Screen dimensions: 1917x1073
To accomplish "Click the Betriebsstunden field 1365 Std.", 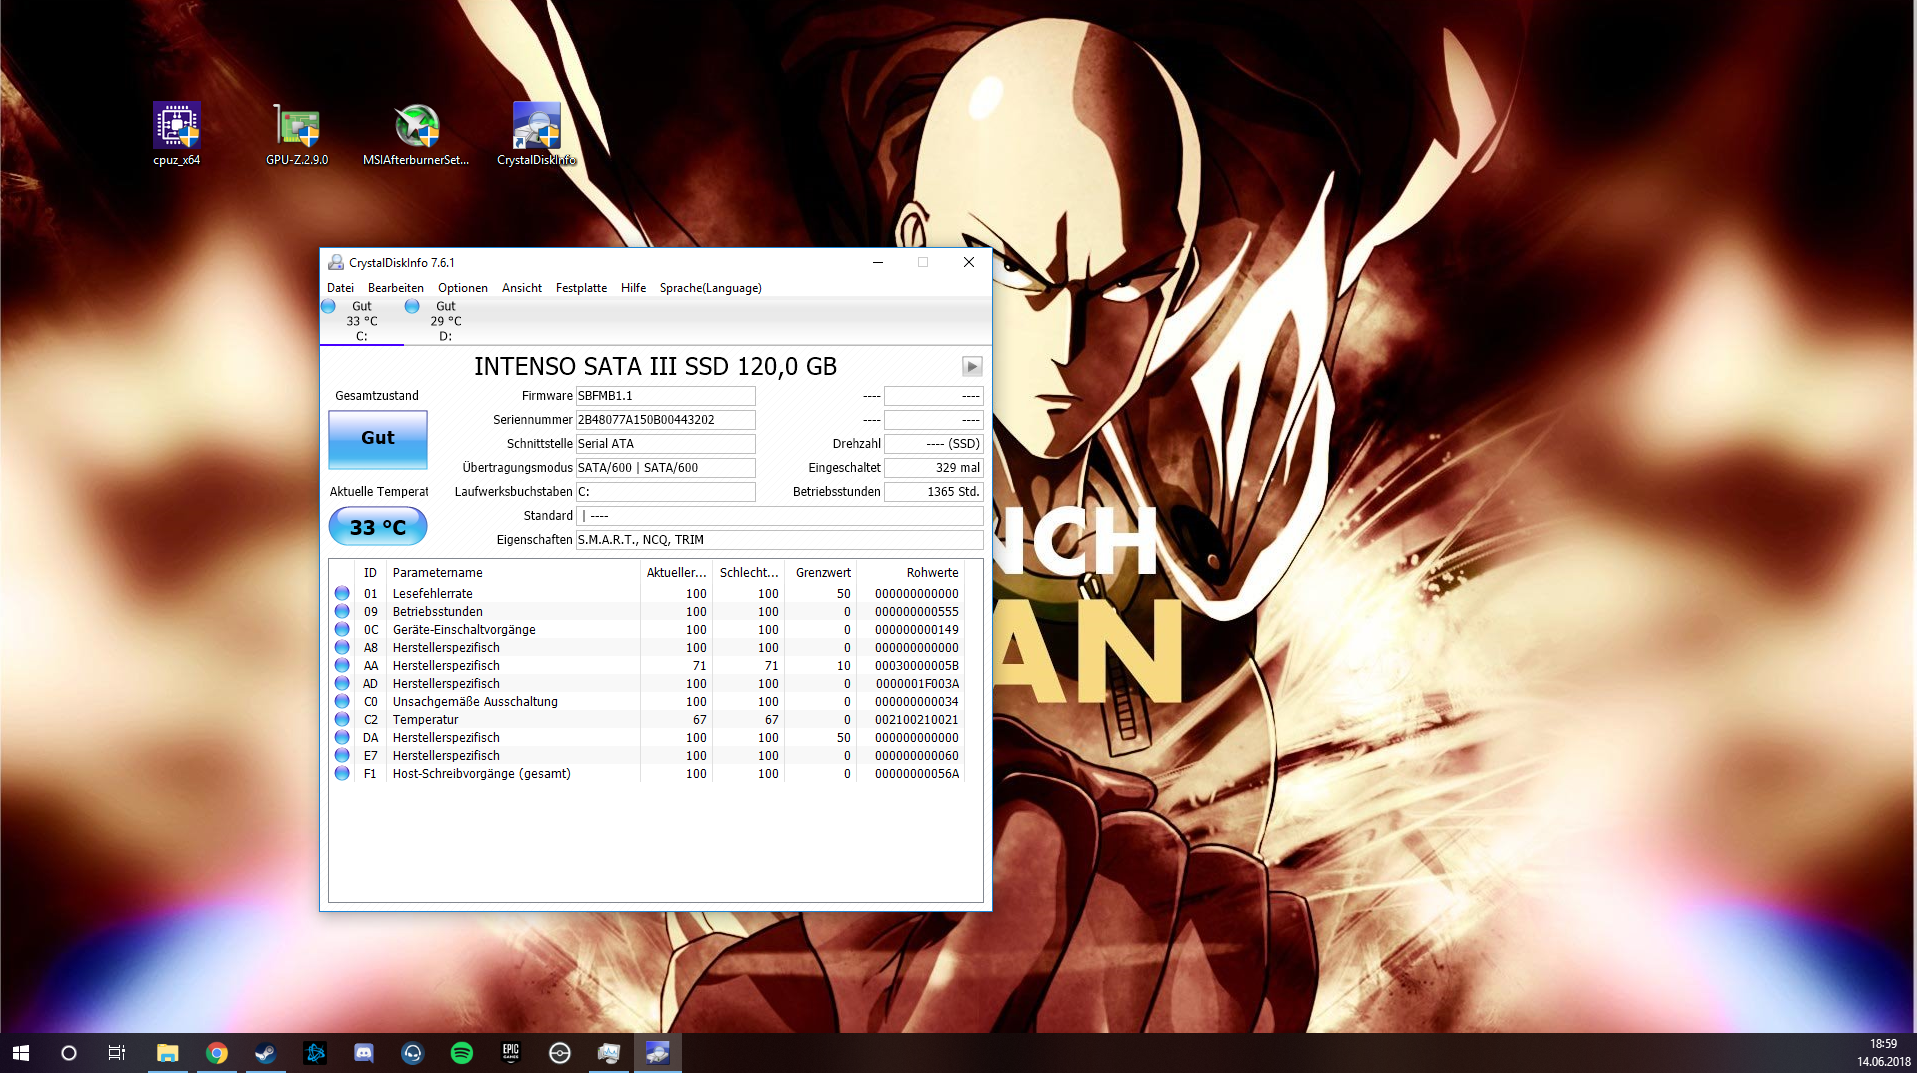I will [x=934, y=492].
